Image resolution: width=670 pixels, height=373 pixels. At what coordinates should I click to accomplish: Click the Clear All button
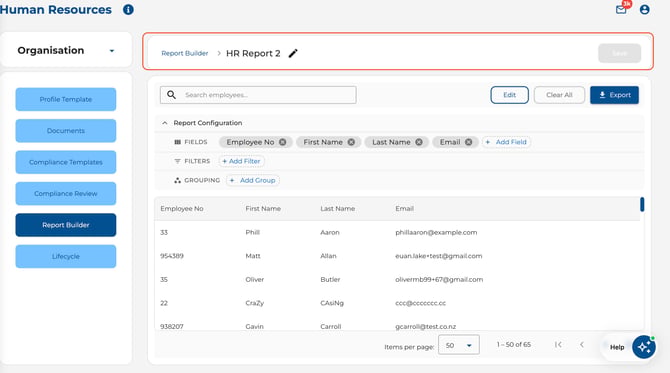[559, 95]
